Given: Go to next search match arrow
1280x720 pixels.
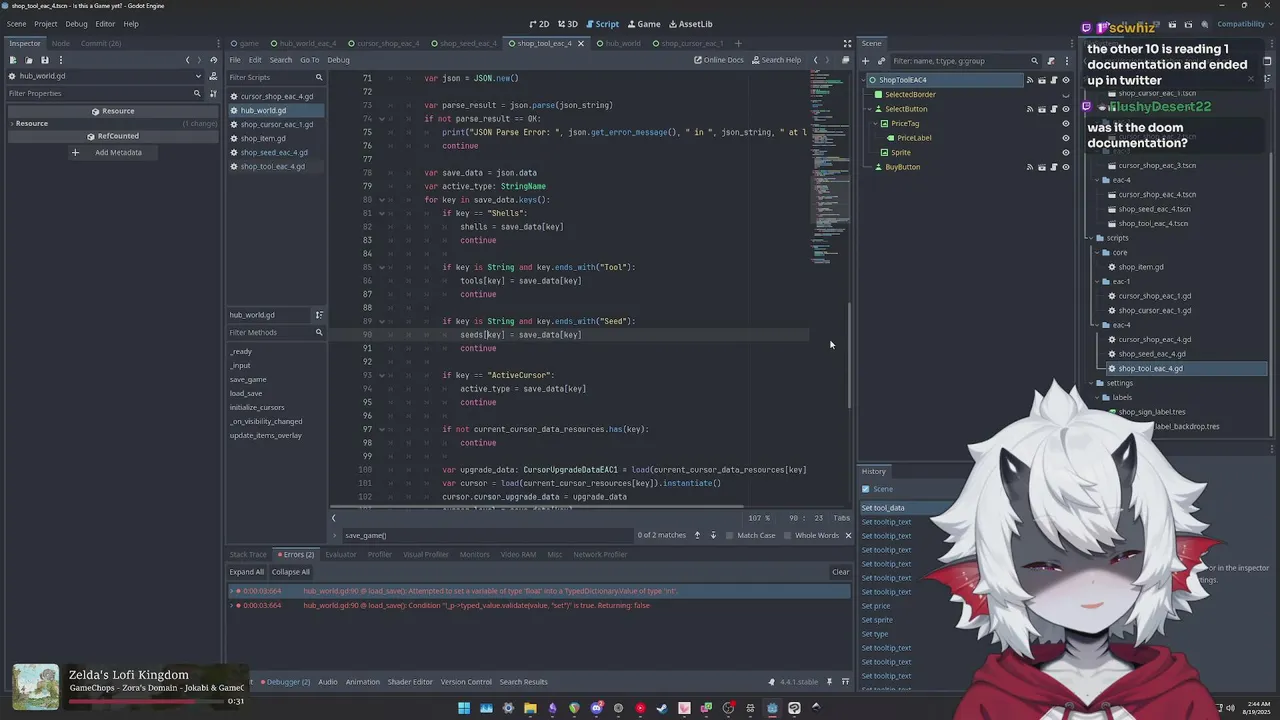Looking at the screenshot, I should click(x=713, y=535).
